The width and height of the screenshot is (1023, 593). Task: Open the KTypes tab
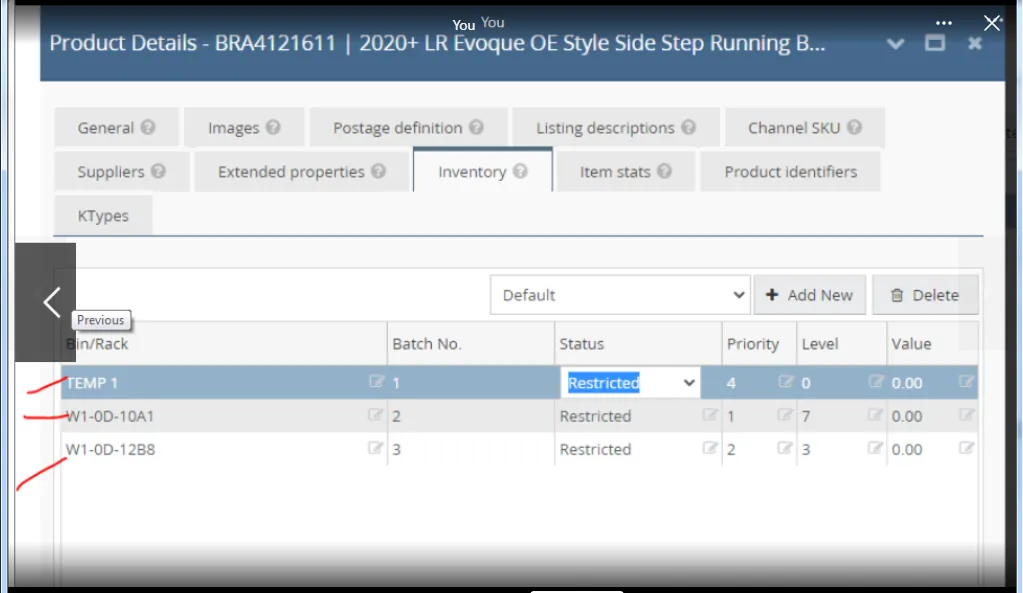(103, 215)
